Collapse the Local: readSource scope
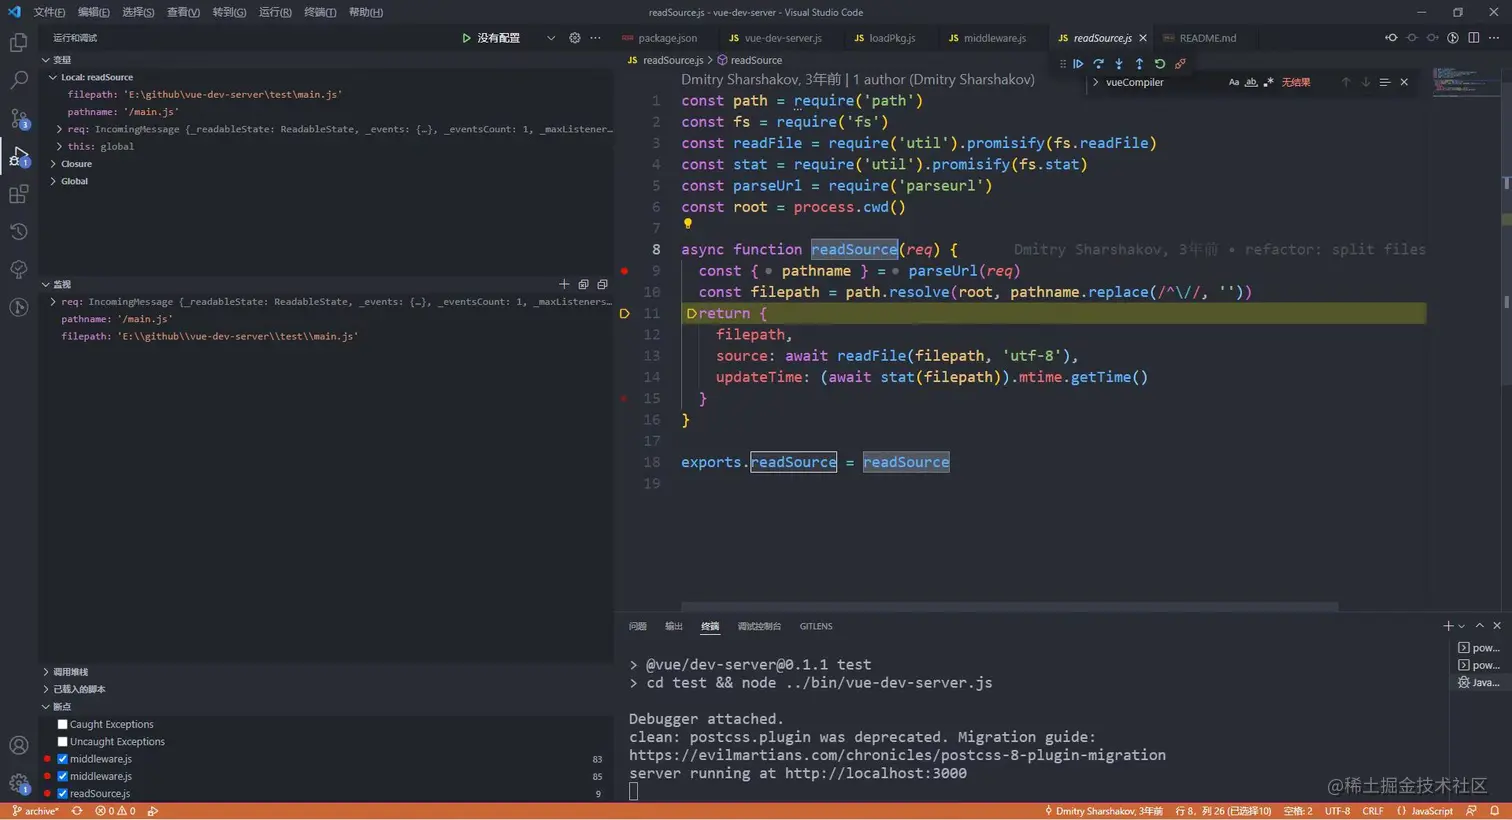Screen dimensions: 1512x820 point(53,77)
